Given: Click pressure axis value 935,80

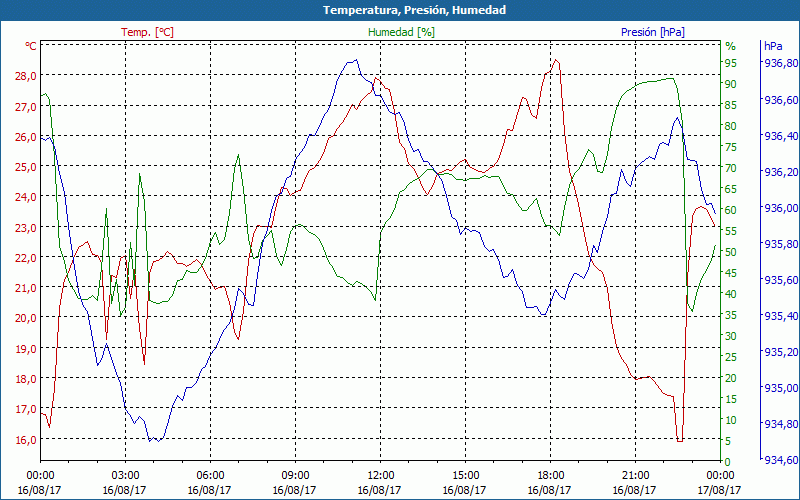Looking at the screenshot, I should (780, 243).
